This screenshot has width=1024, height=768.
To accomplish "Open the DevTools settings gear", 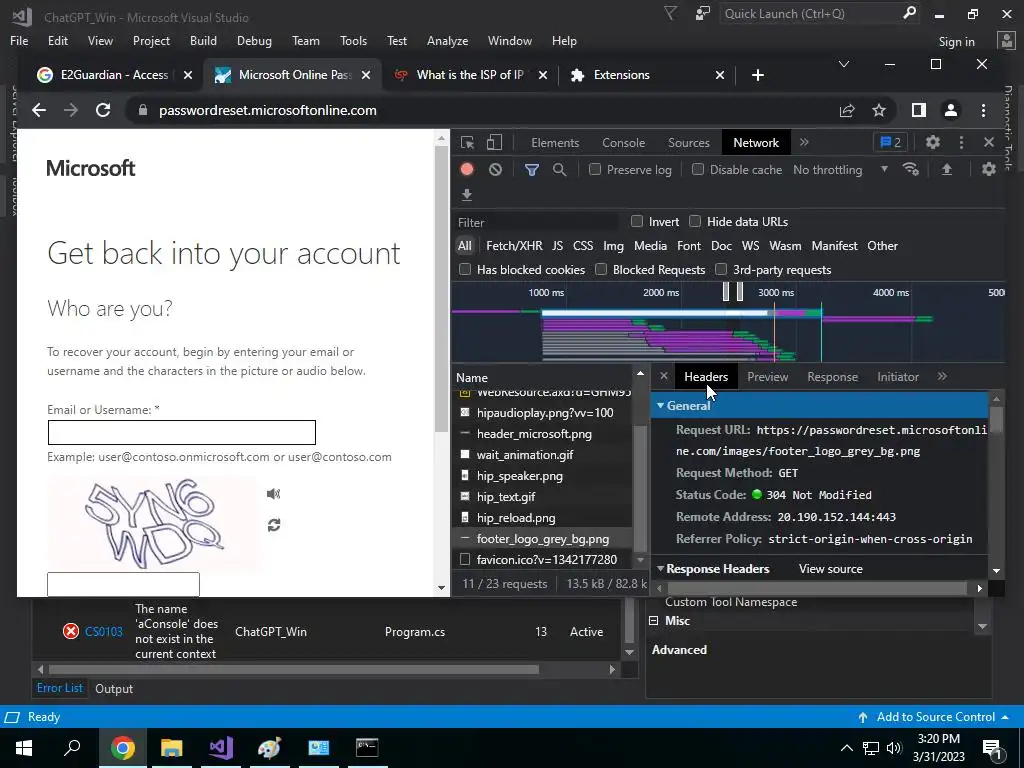I will pyautogui.click(x=933, y=142).
